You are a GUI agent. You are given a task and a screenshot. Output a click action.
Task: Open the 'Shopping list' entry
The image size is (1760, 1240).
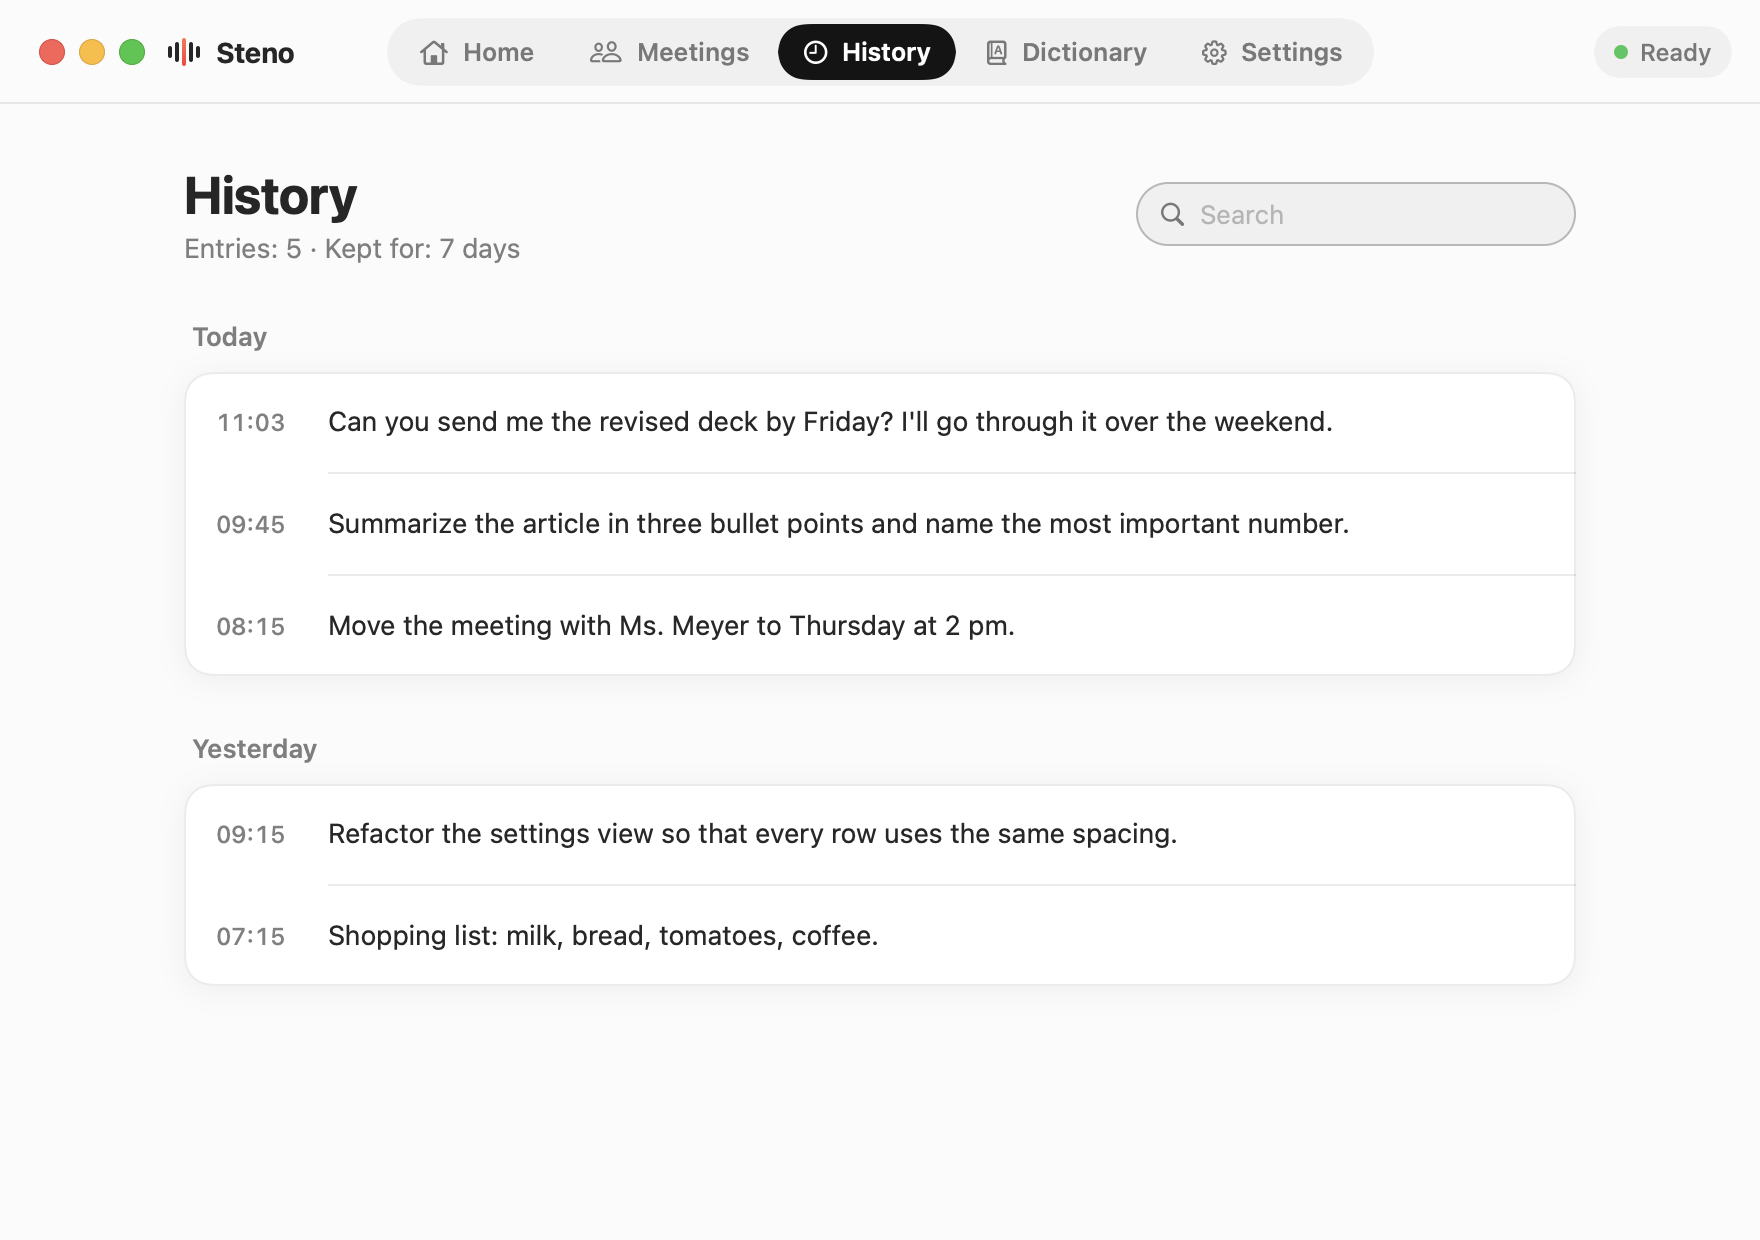coord(880,936)
